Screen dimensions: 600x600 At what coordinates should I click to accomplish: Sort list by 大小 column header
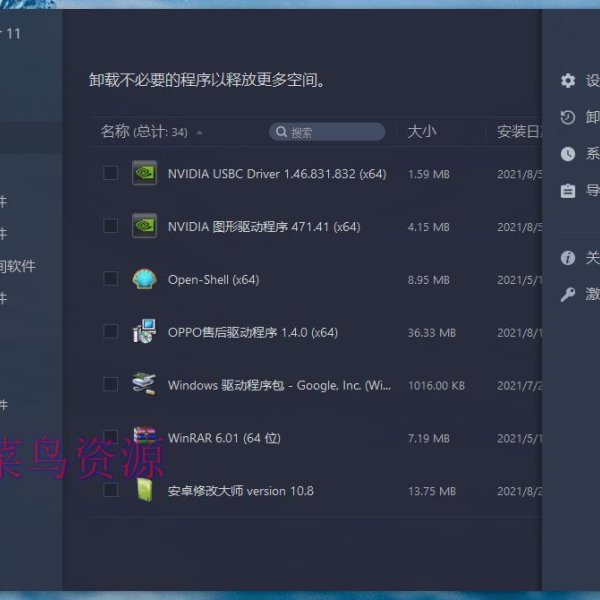click(422, 132)
